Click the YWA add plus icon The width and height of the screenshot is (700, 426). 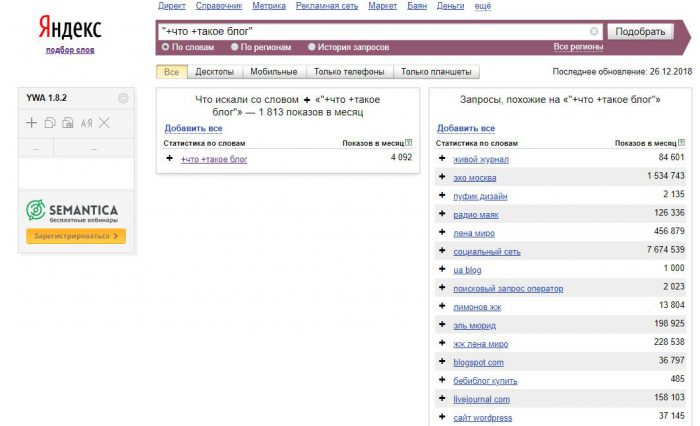[x=32, y=123]
